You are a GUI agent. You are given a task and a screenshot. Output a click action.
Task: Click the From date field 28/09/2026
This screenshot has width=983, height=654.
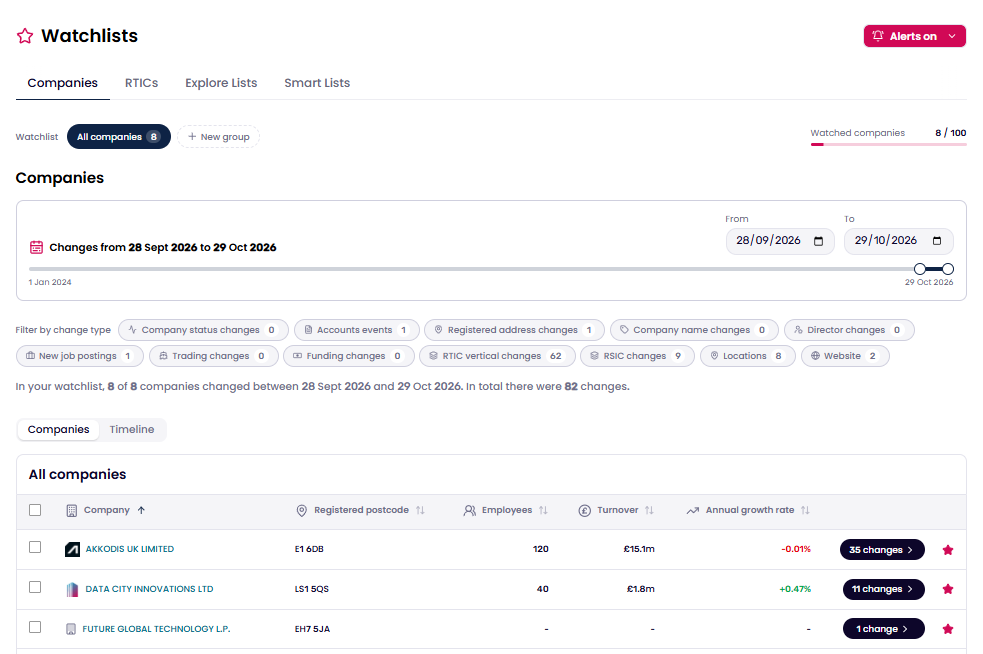pyautogui.click(x=780, y=241)
